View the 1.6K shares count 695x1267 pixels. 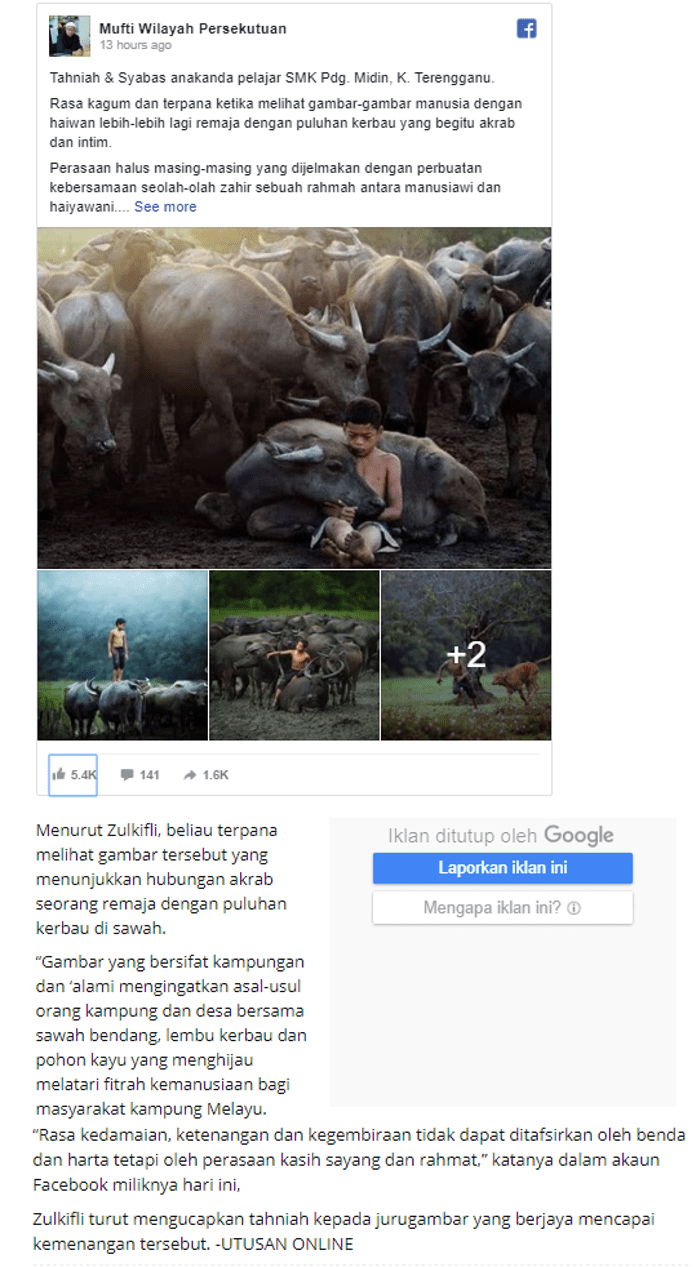pyautogui.click(x=216, y=775)
